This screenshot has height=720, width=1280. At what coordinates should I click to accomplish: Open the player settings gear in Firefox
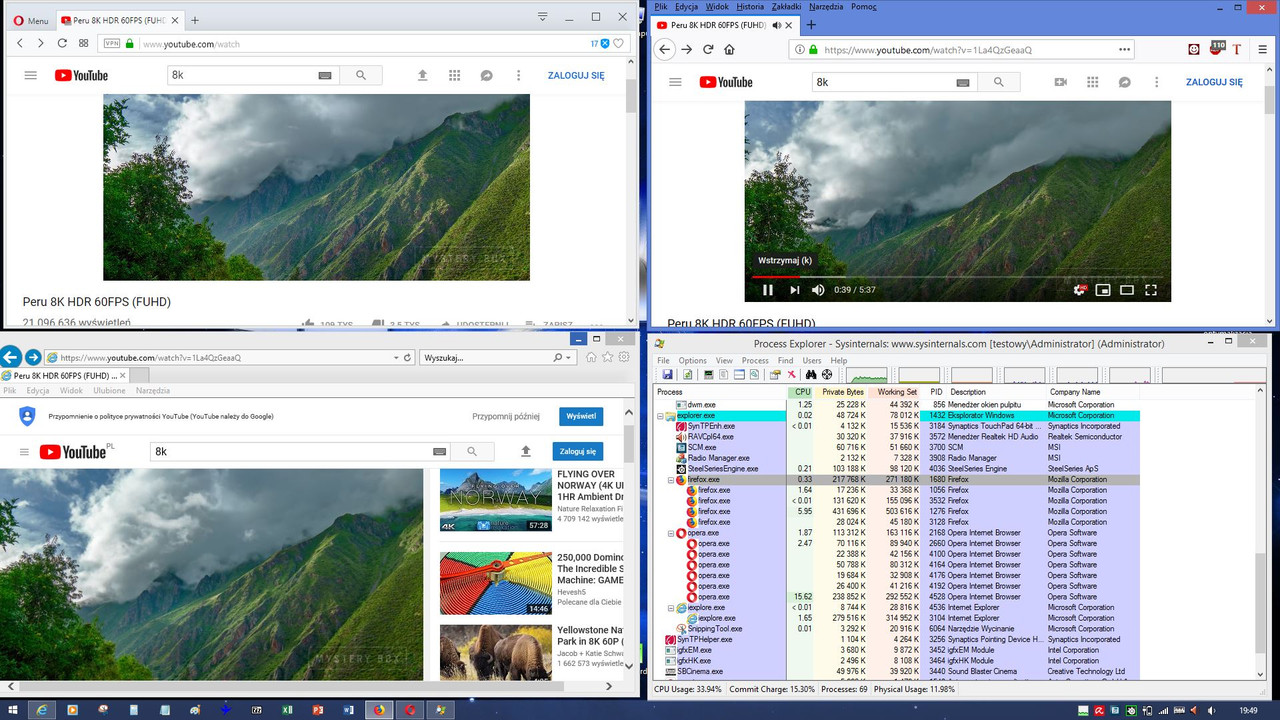(x=1079, y=290)
